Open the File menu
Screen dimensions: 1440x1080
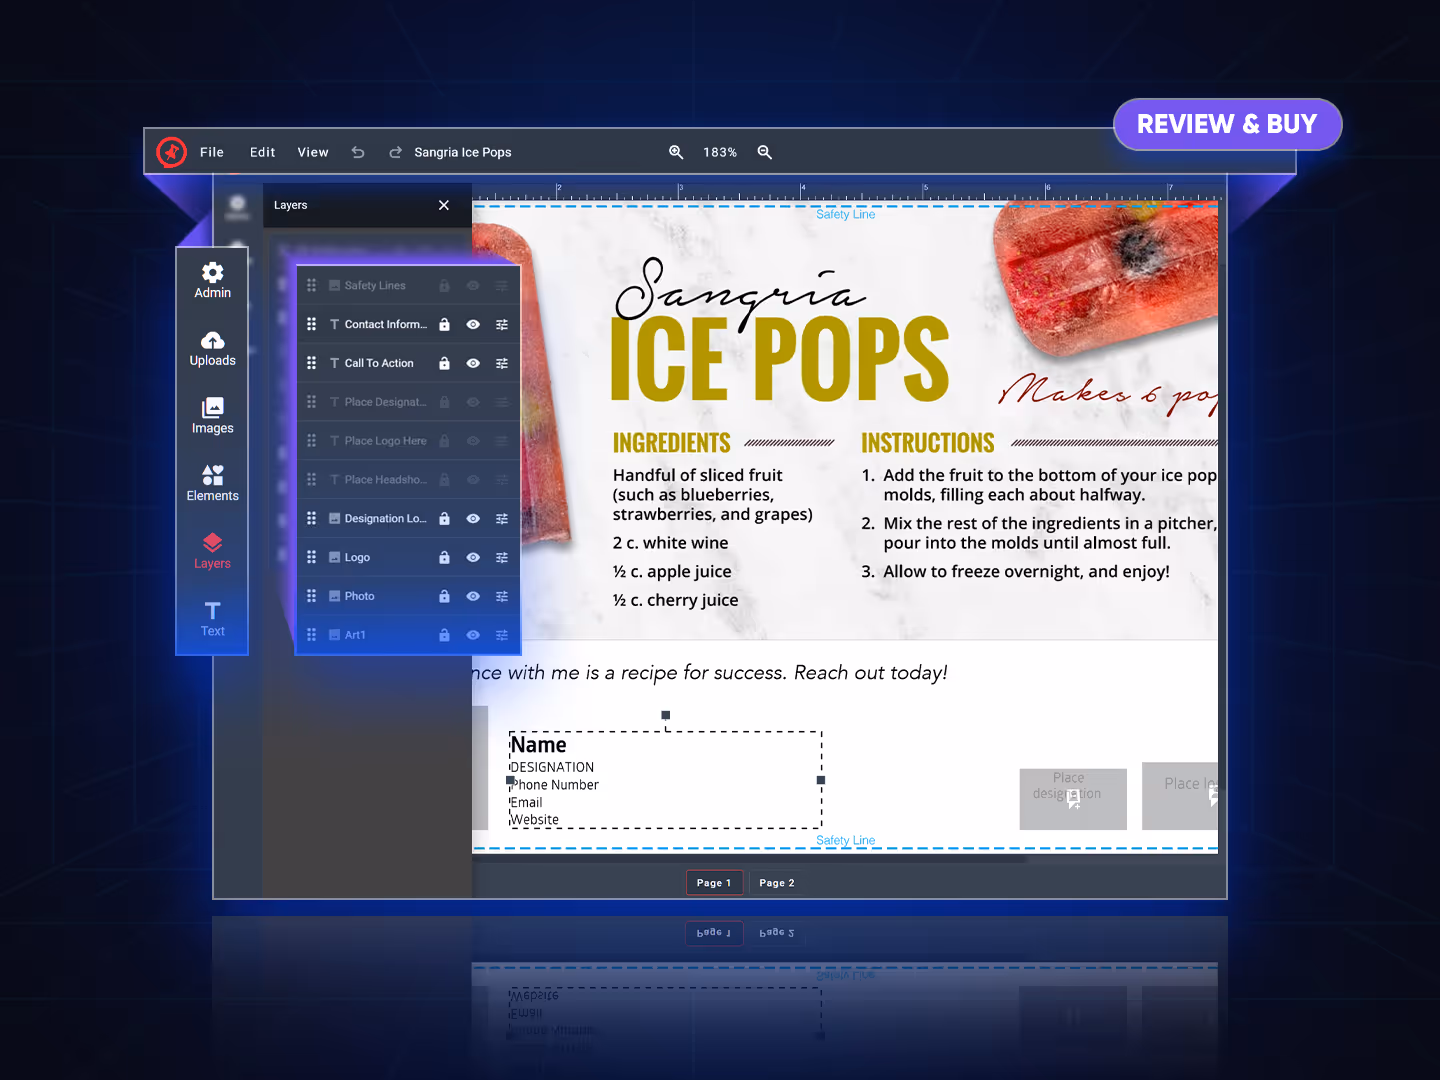coord(211,152)
